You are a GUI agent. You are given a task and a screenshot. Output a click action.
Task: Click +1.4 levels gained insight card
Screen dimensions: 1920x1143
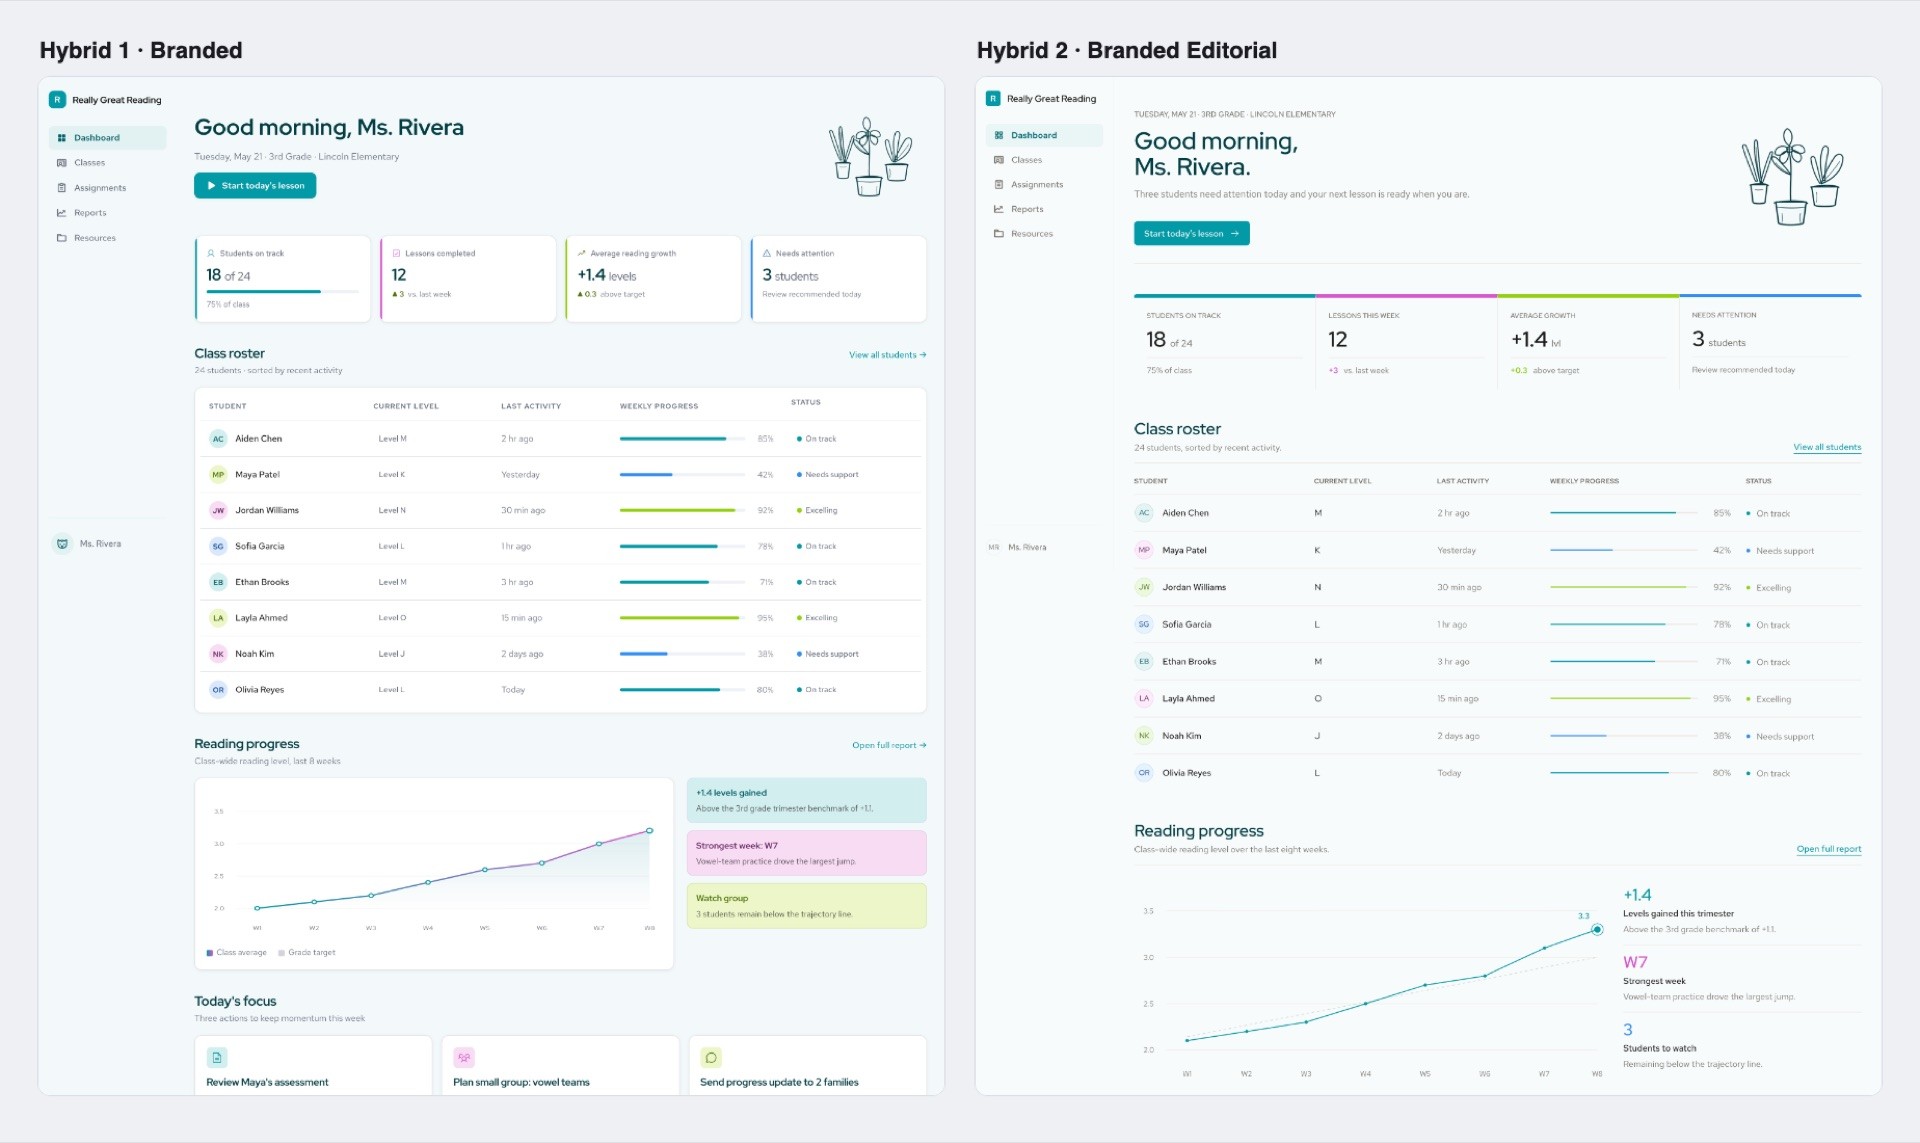coord(806,800)
